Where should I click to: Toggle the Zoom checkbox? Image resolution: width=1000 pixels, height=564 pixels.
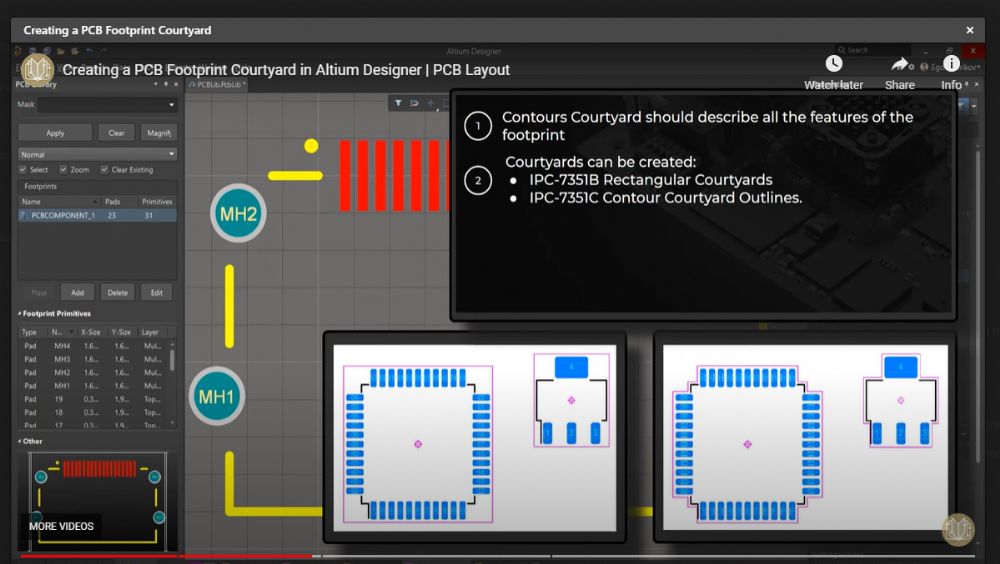coord(63,170)
